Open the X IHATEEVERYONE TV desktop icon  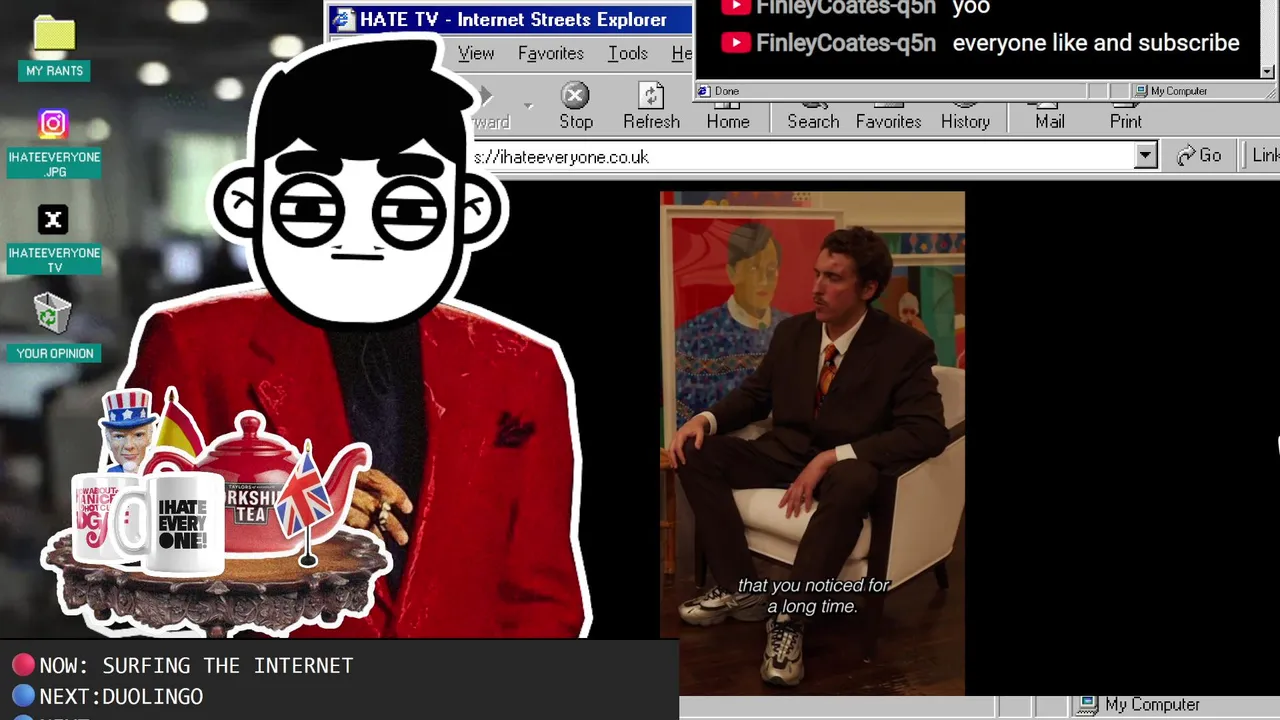tap(54, 239)
